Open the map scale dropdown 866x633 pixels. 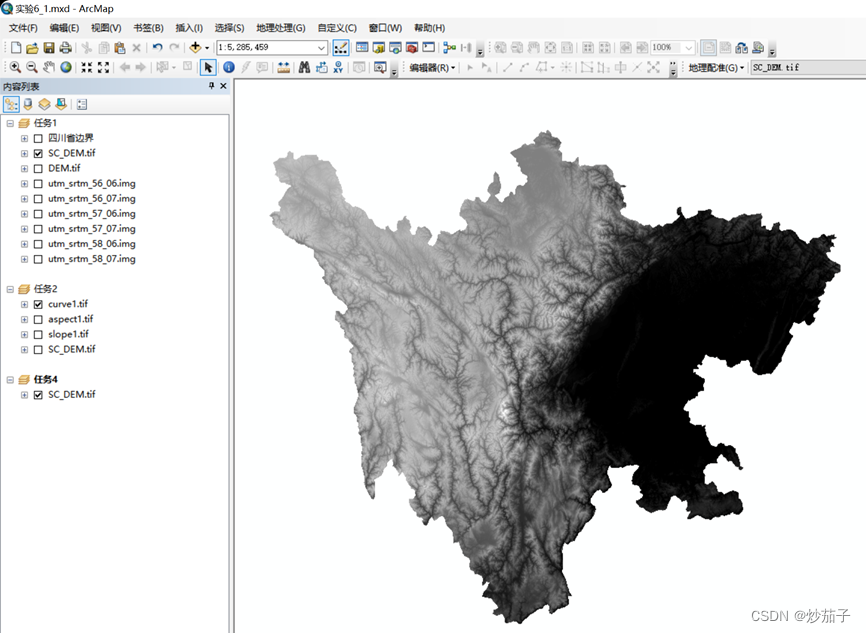[321, 47]
